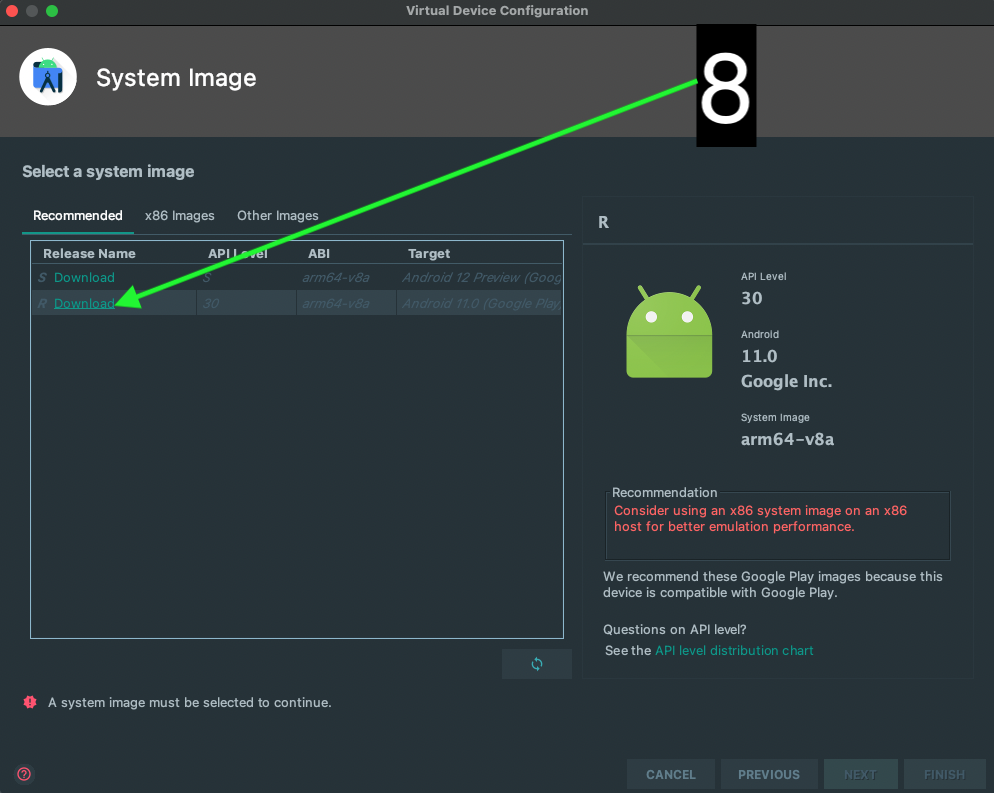Screen dimensions: 994x793
Task: Select the Android 12 Preview row
Action: [480, 278]
